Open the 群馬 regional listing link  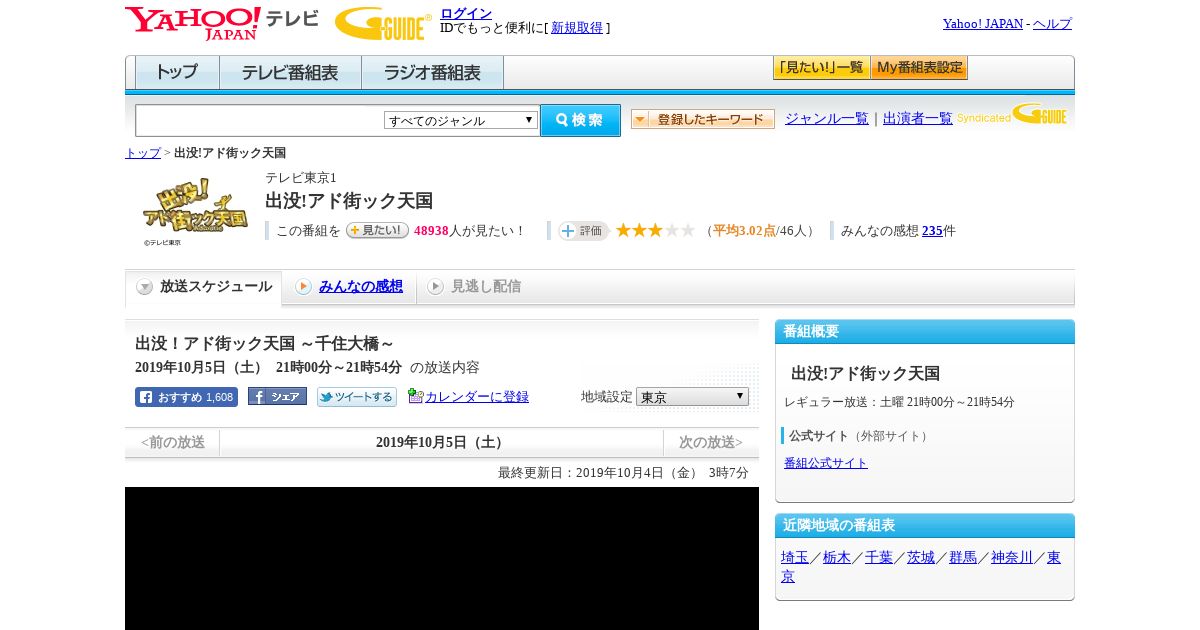[963, 558]
